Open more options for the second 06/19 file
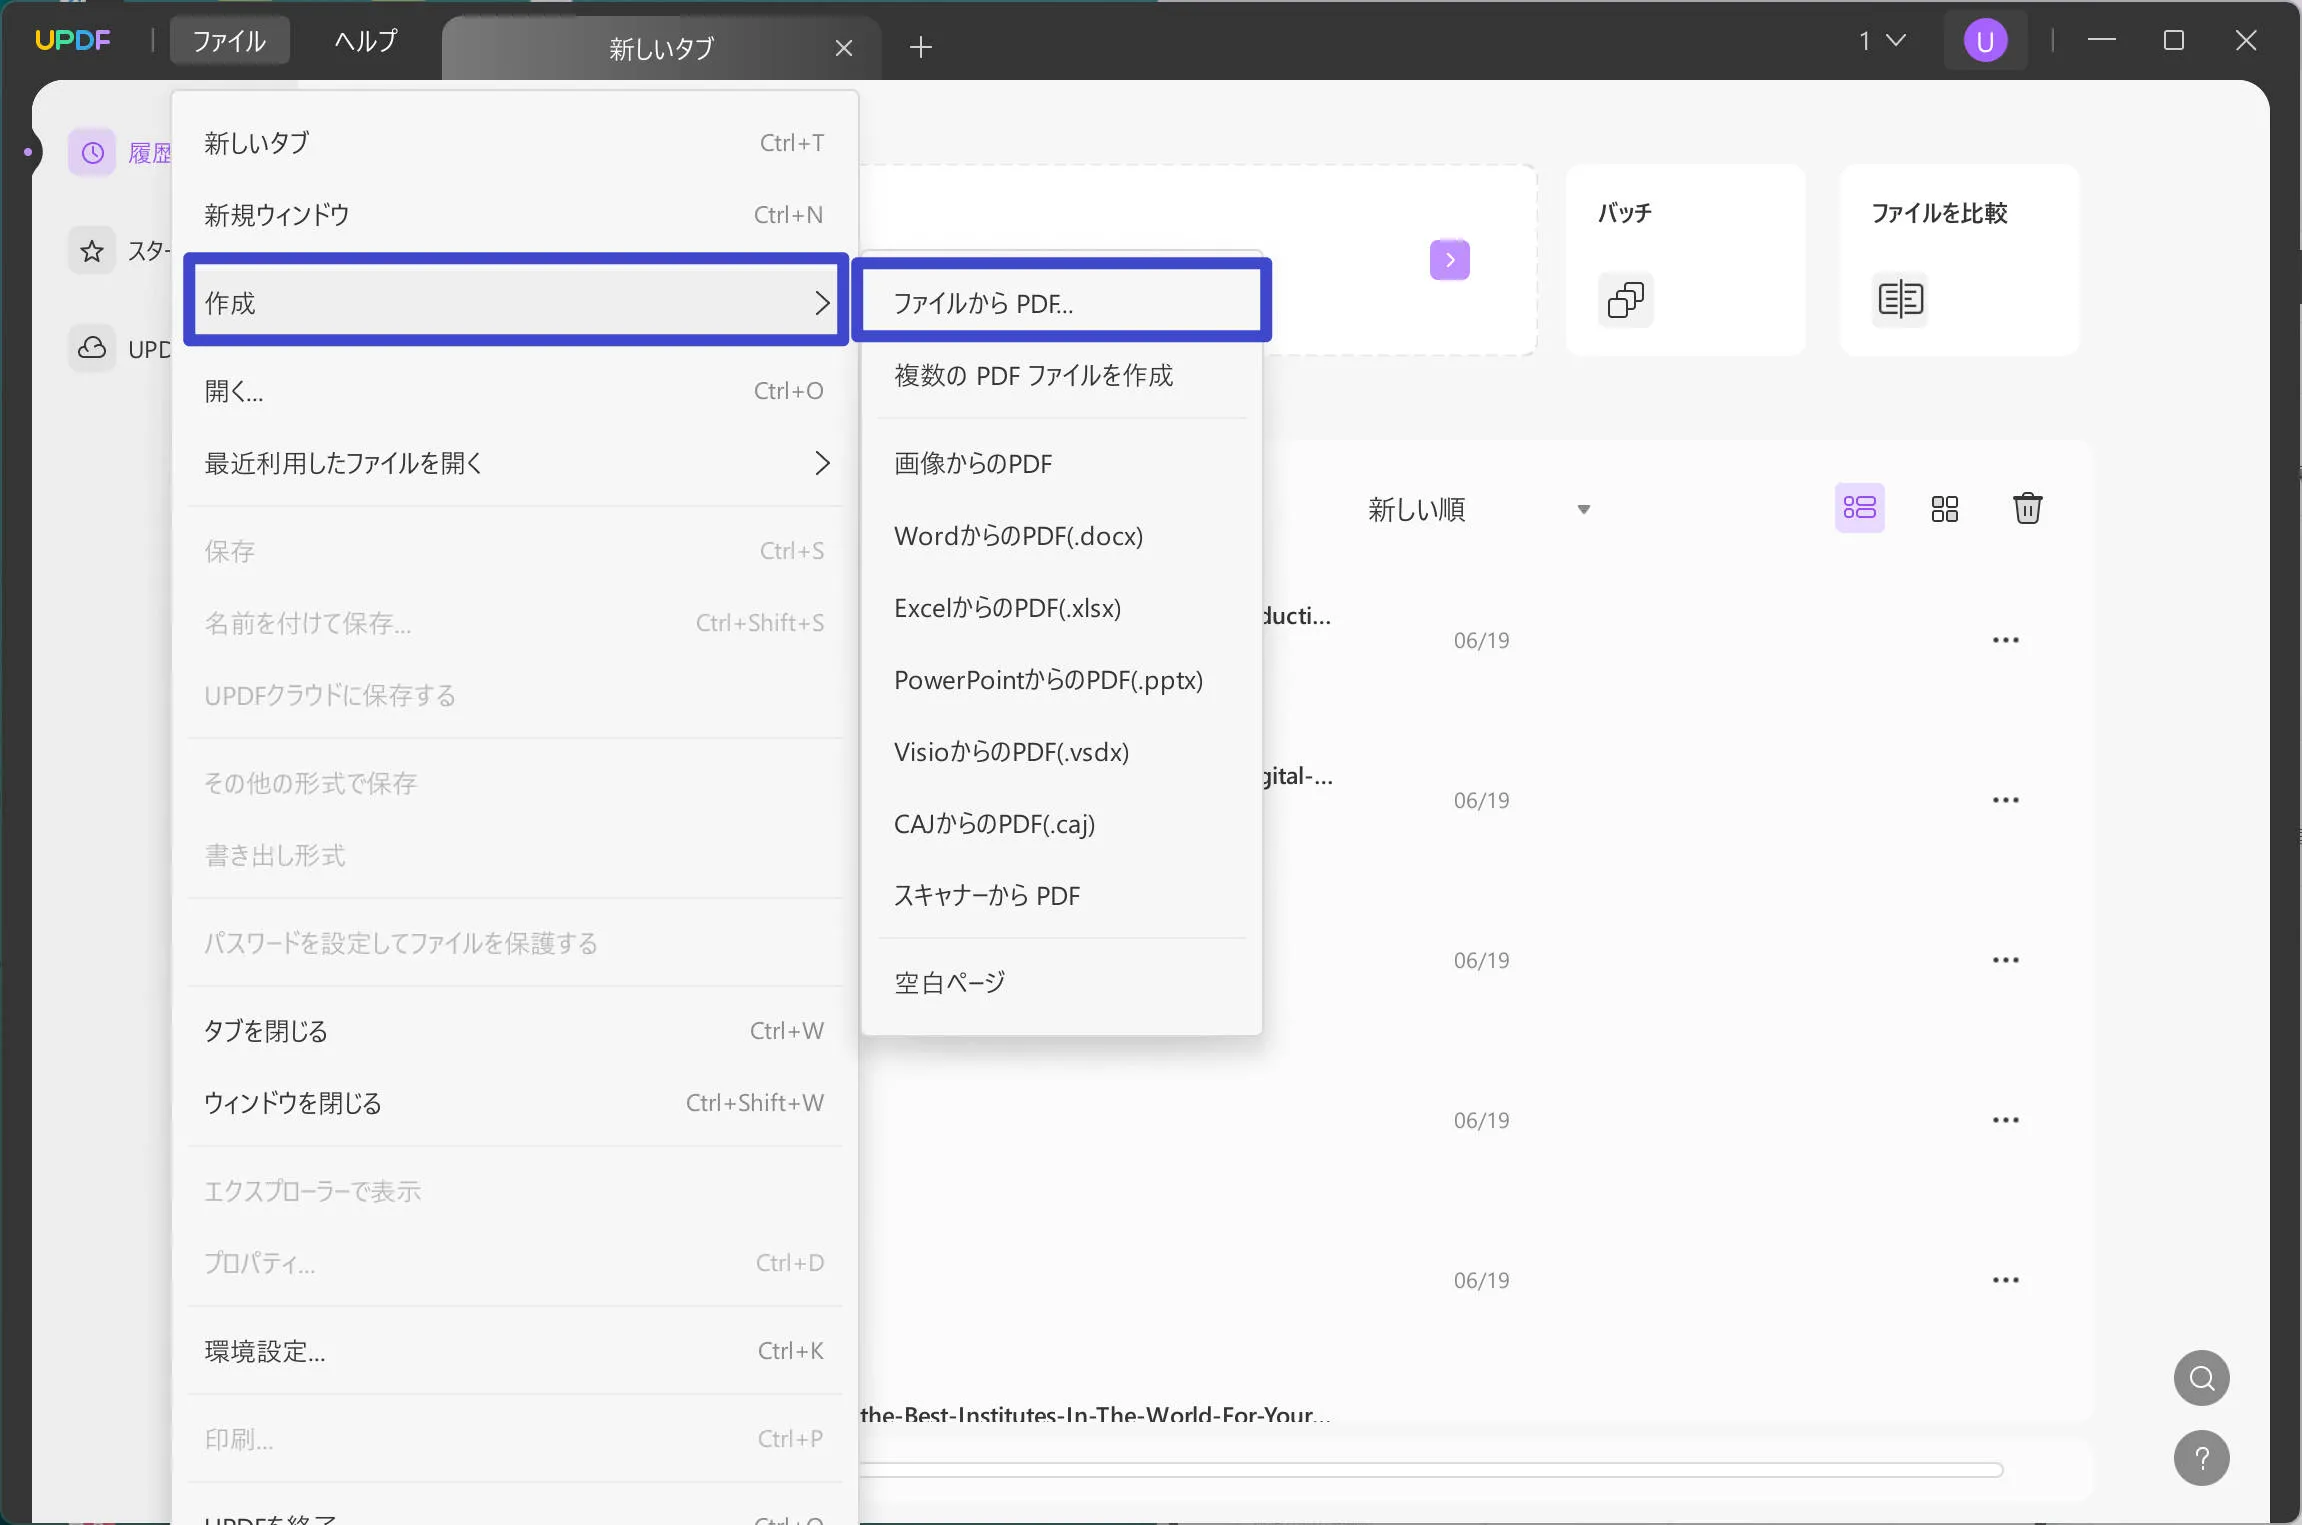The width and height of the screenshot is (2302, 1525). [2006, 800]
